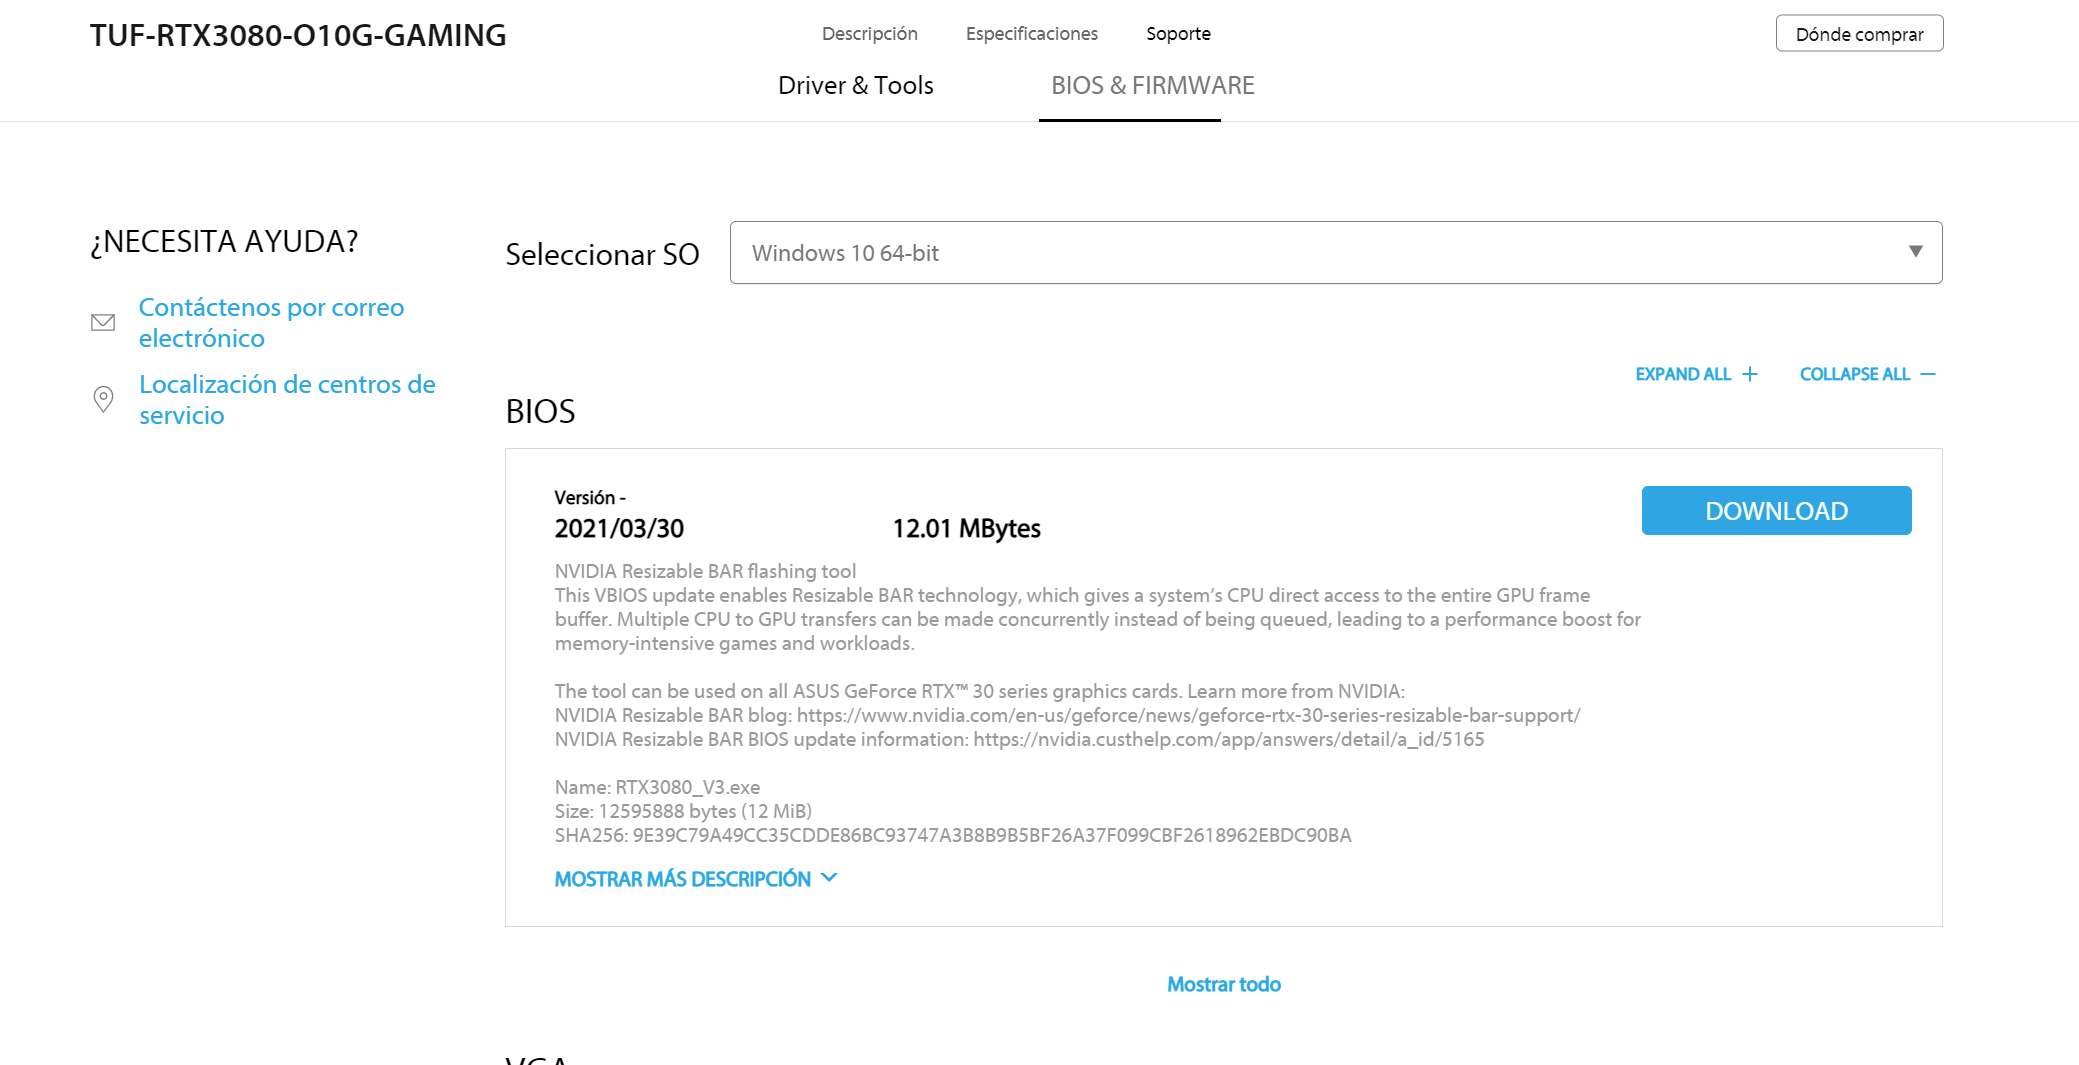The image size is (2079, 1065).
Task: Click chevron next to Mostrar más descripción
Action: point(829,877)
